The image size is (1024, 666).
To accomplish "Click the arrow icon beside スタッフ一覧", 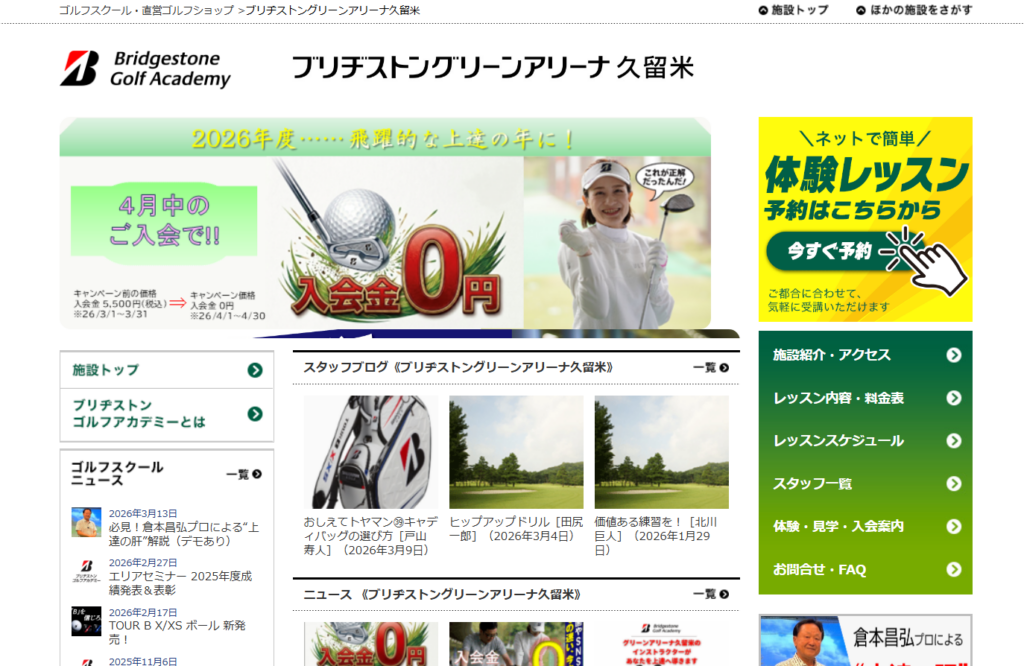I will (x=953, y=484).
